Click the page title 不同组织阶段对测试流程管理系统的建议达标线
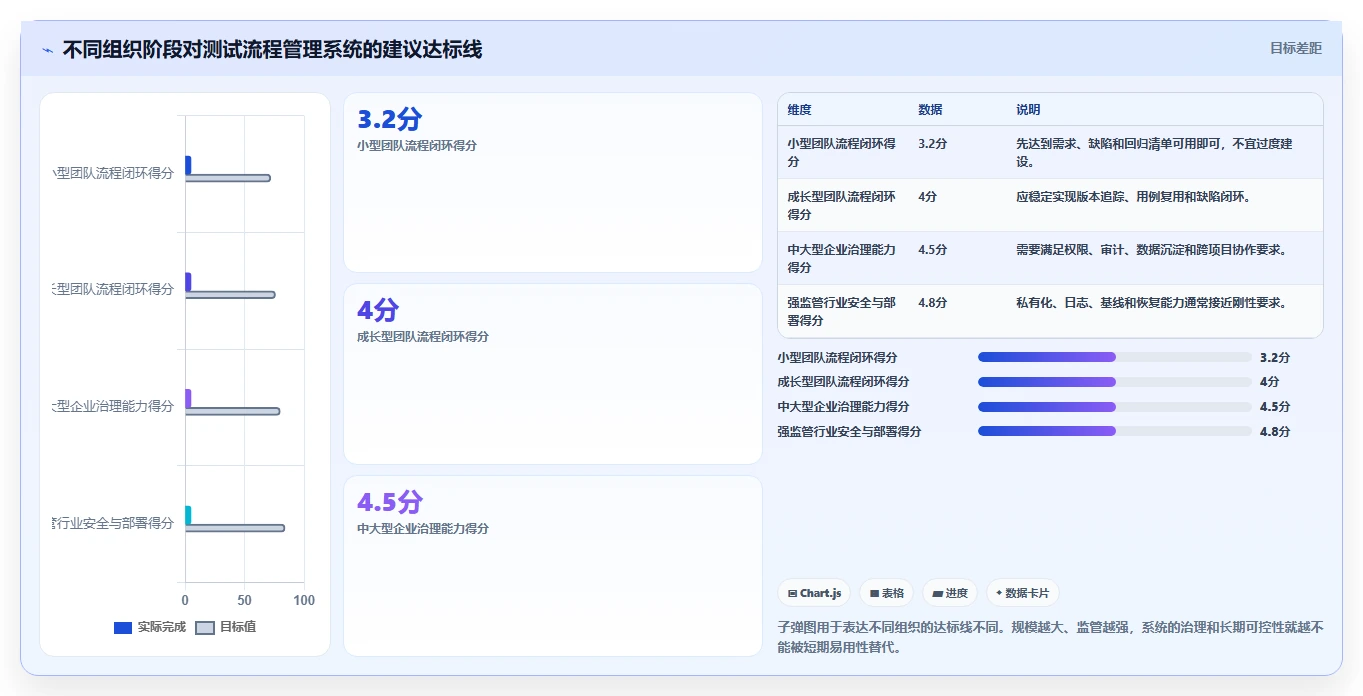Image resolution: width=1363 pixels, height=696 pixels. point(272,49)
